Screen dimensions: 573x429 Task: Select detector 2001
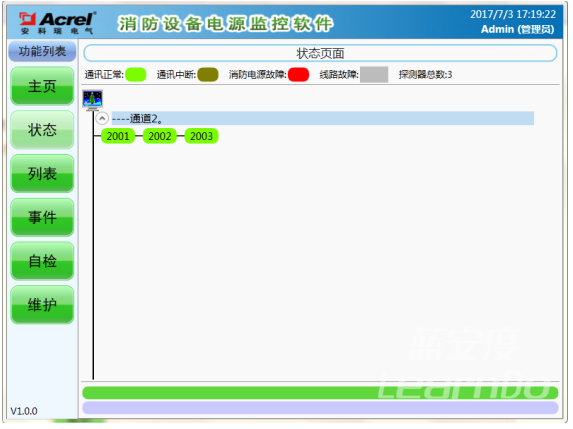(118, 136)
